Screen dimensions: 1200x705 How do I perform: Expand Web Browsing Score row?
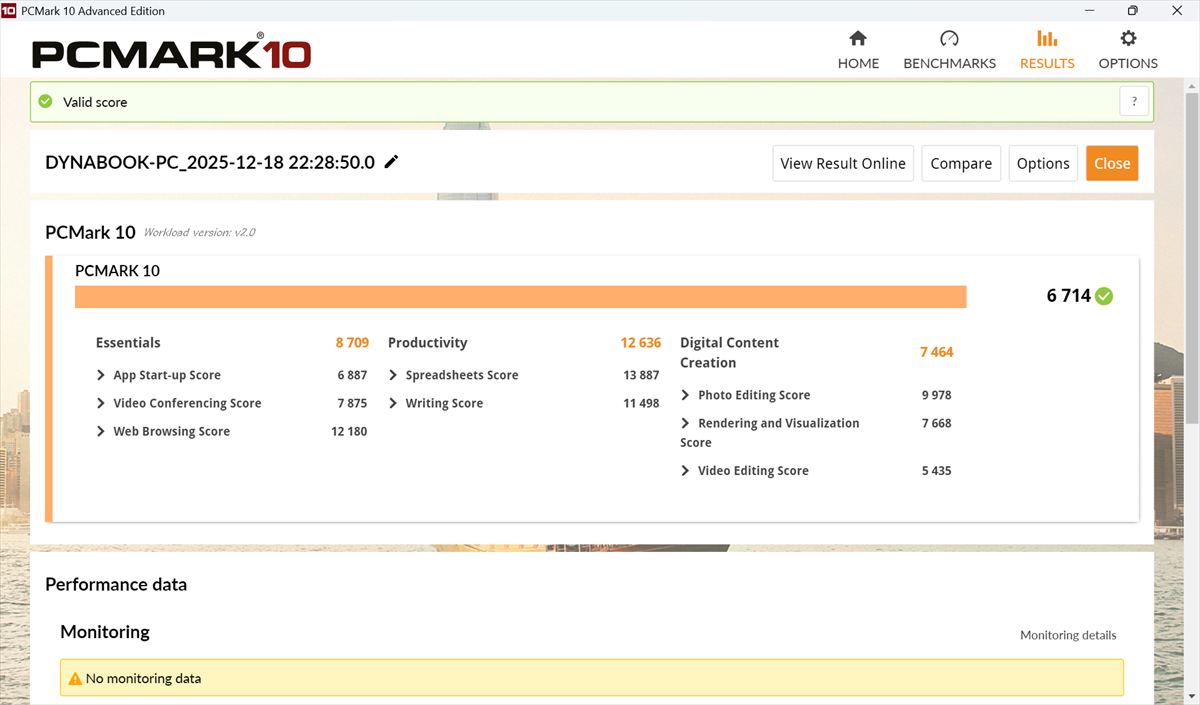point(101,431)
